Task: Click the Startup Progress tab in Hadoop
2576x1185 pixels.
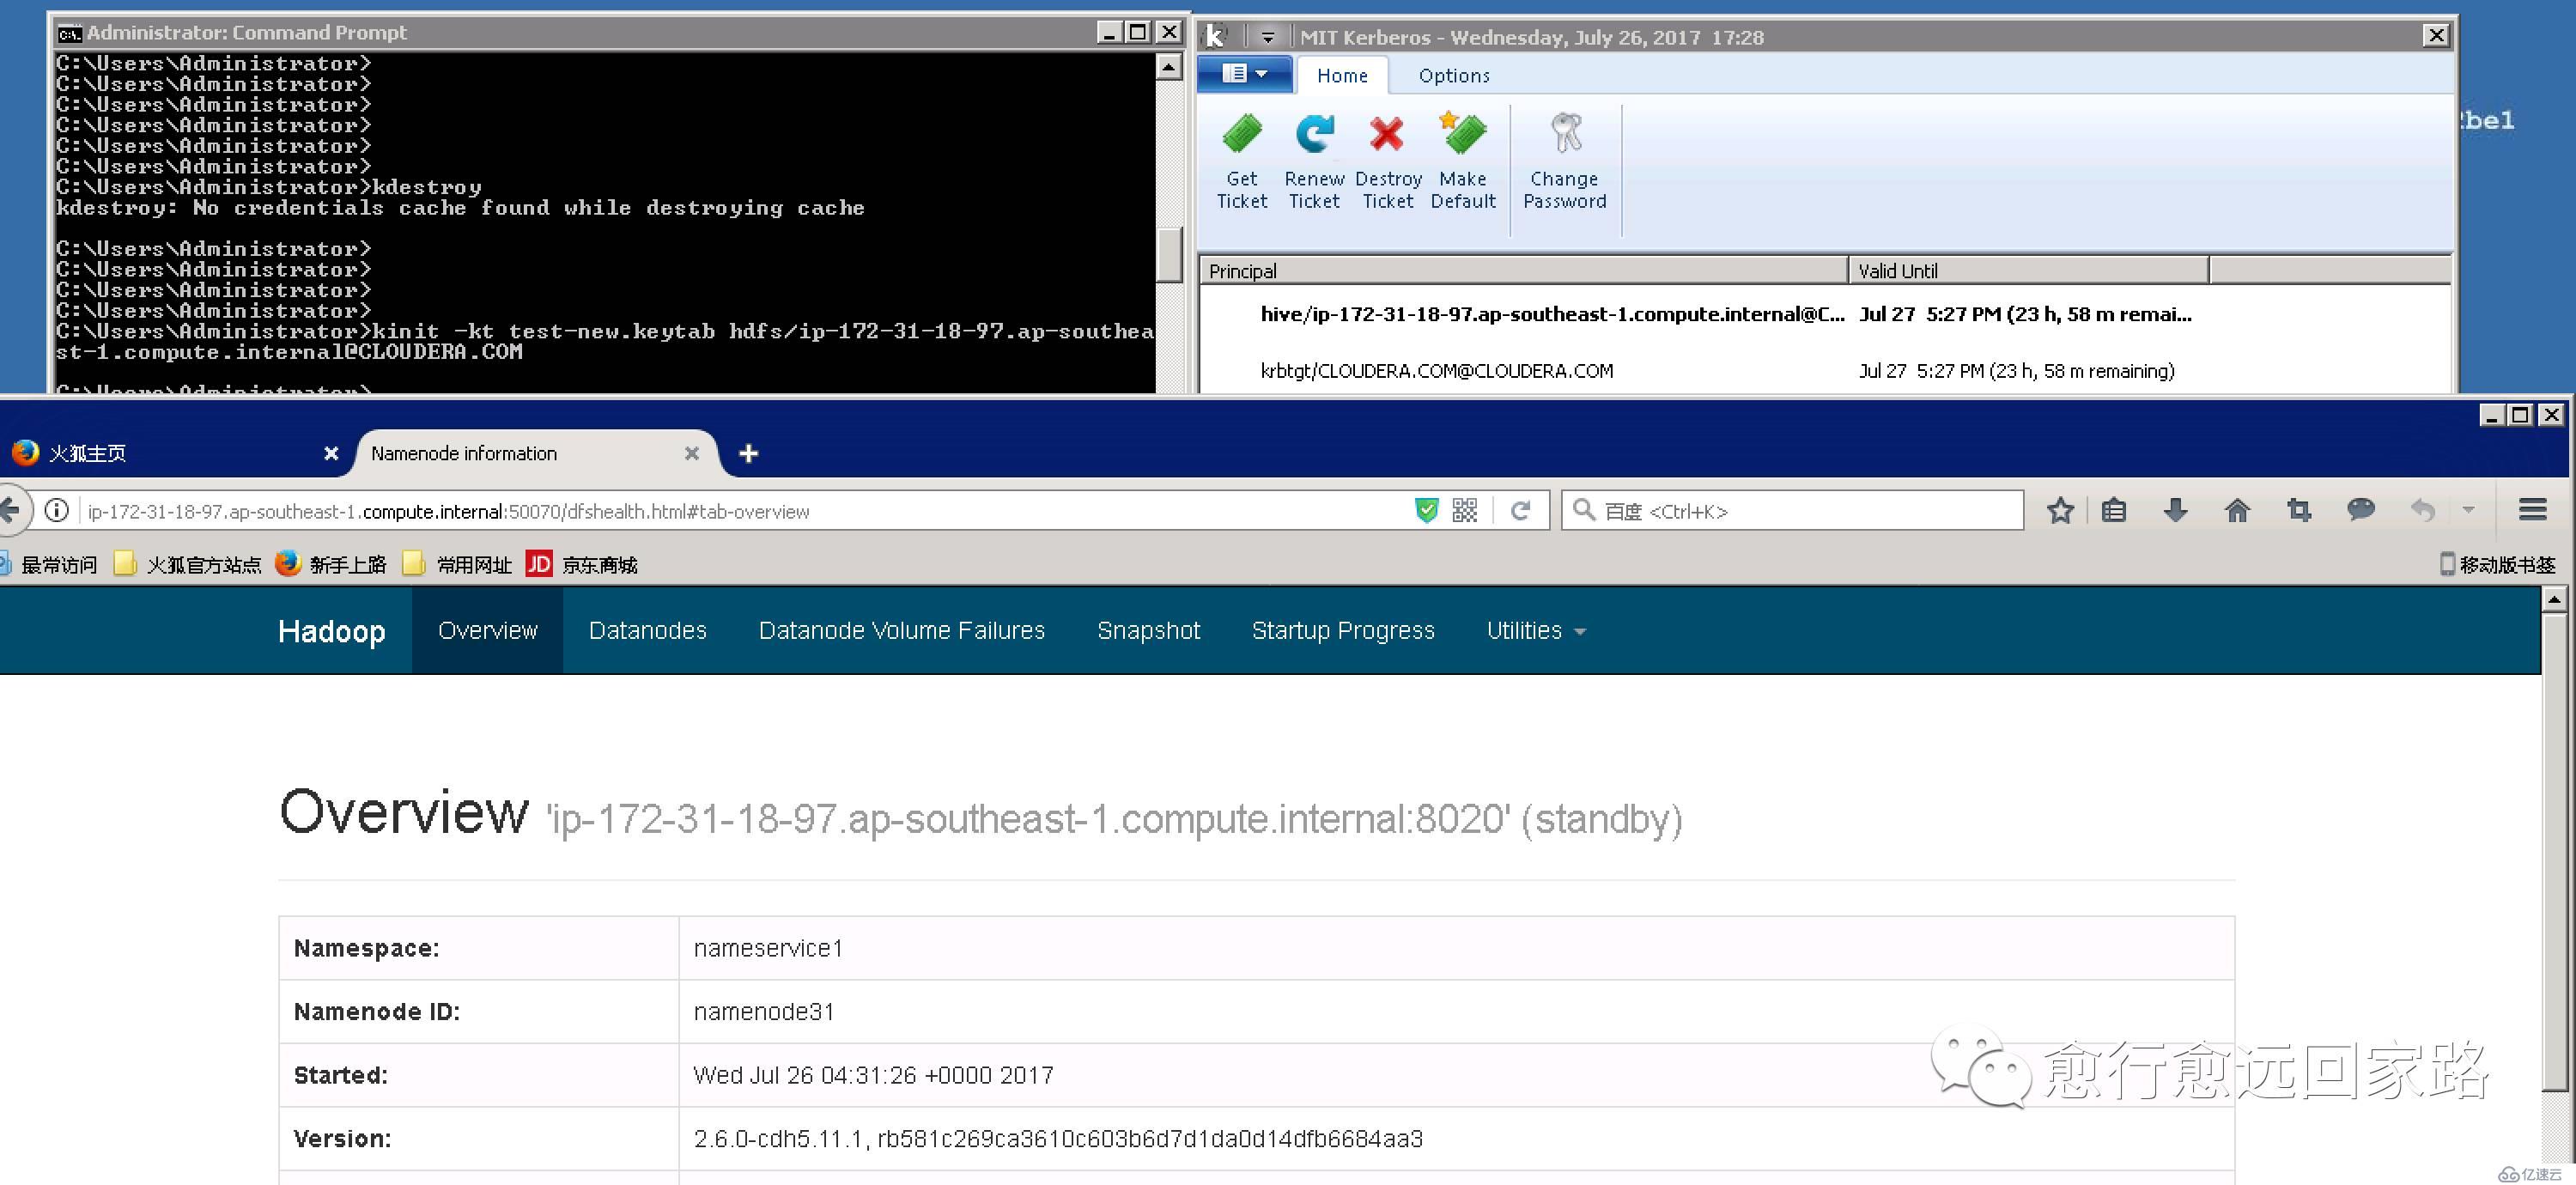Action: pos(1342,629)
